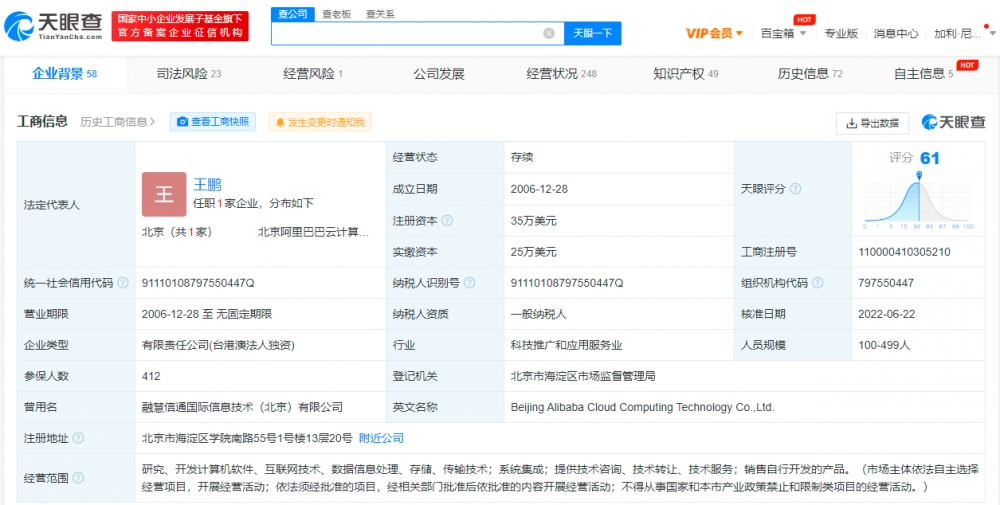Click help icon next to 天眼评分
Image resolution: width=1000 pixels, height=505 pixels.
point(795,189)
